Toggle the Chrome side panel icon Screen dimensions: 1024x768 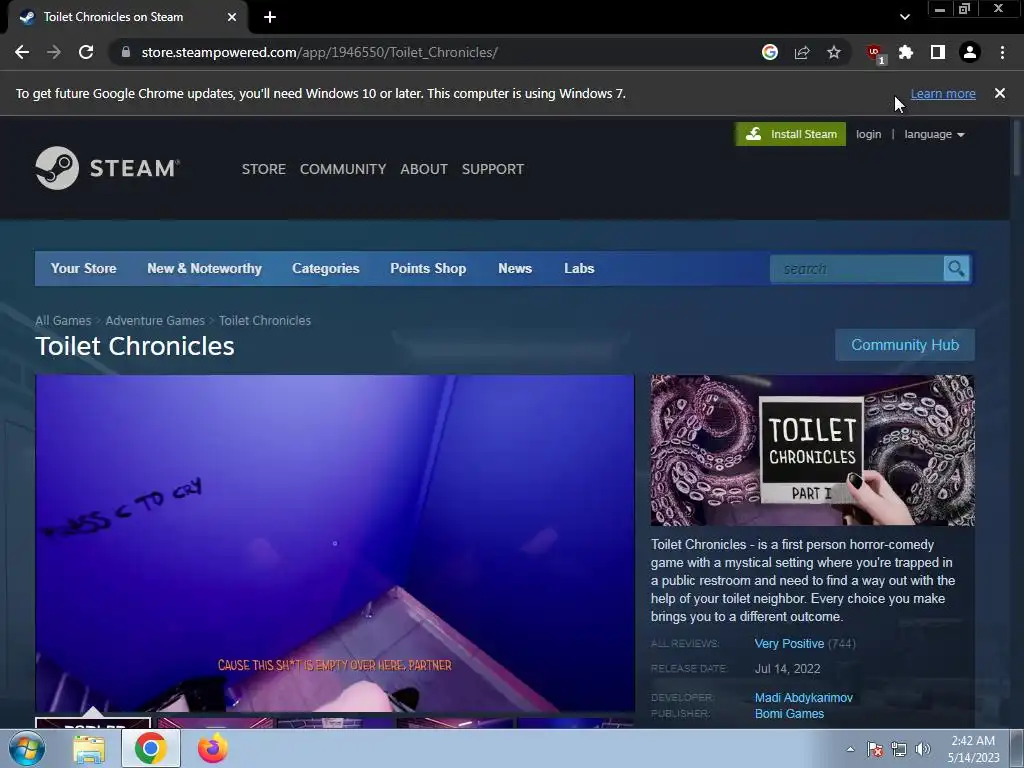[938, 52]
